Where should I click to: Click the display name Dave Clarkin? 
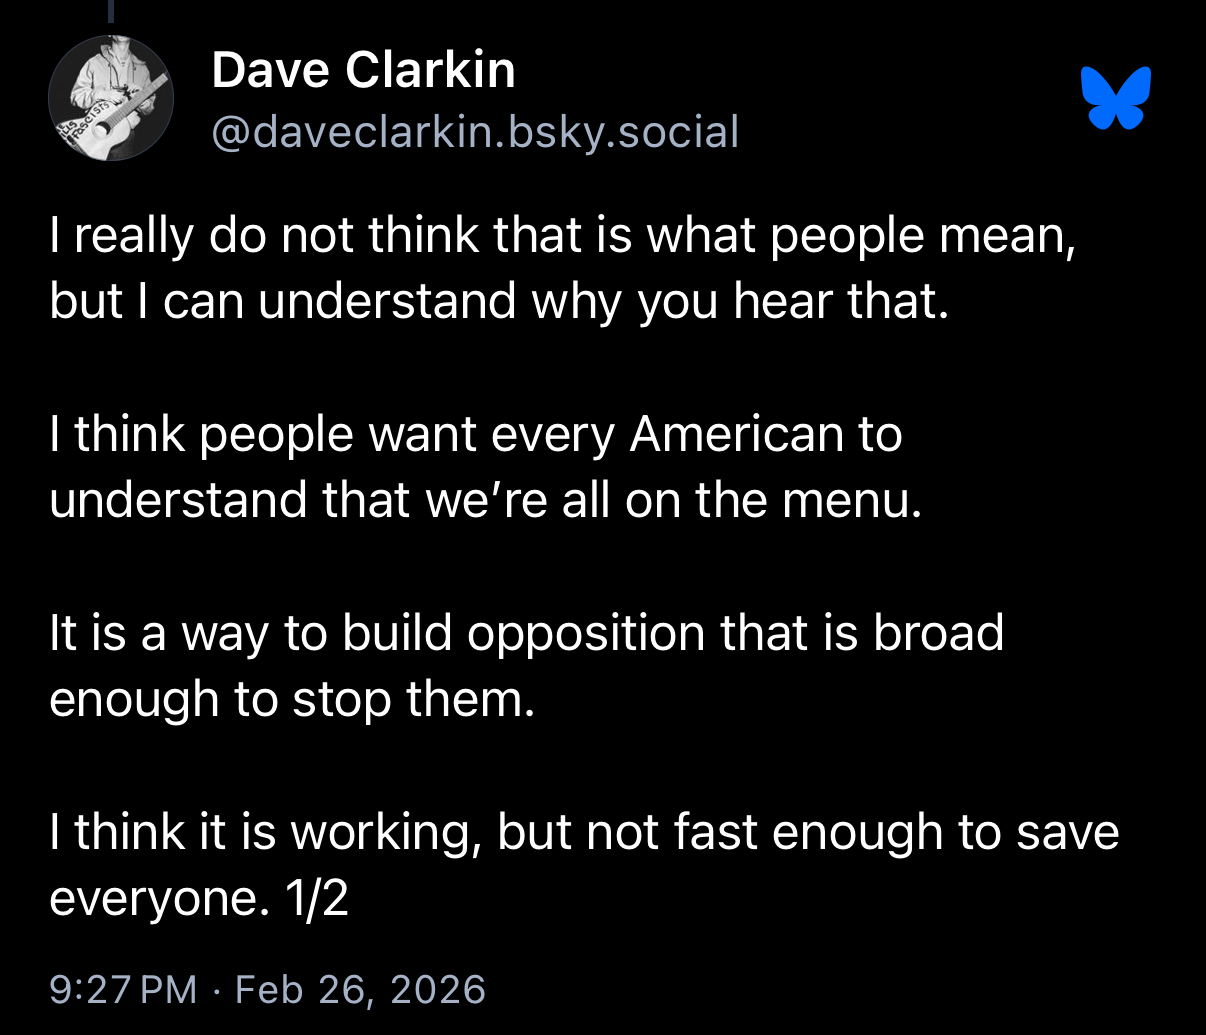(363, 71)
